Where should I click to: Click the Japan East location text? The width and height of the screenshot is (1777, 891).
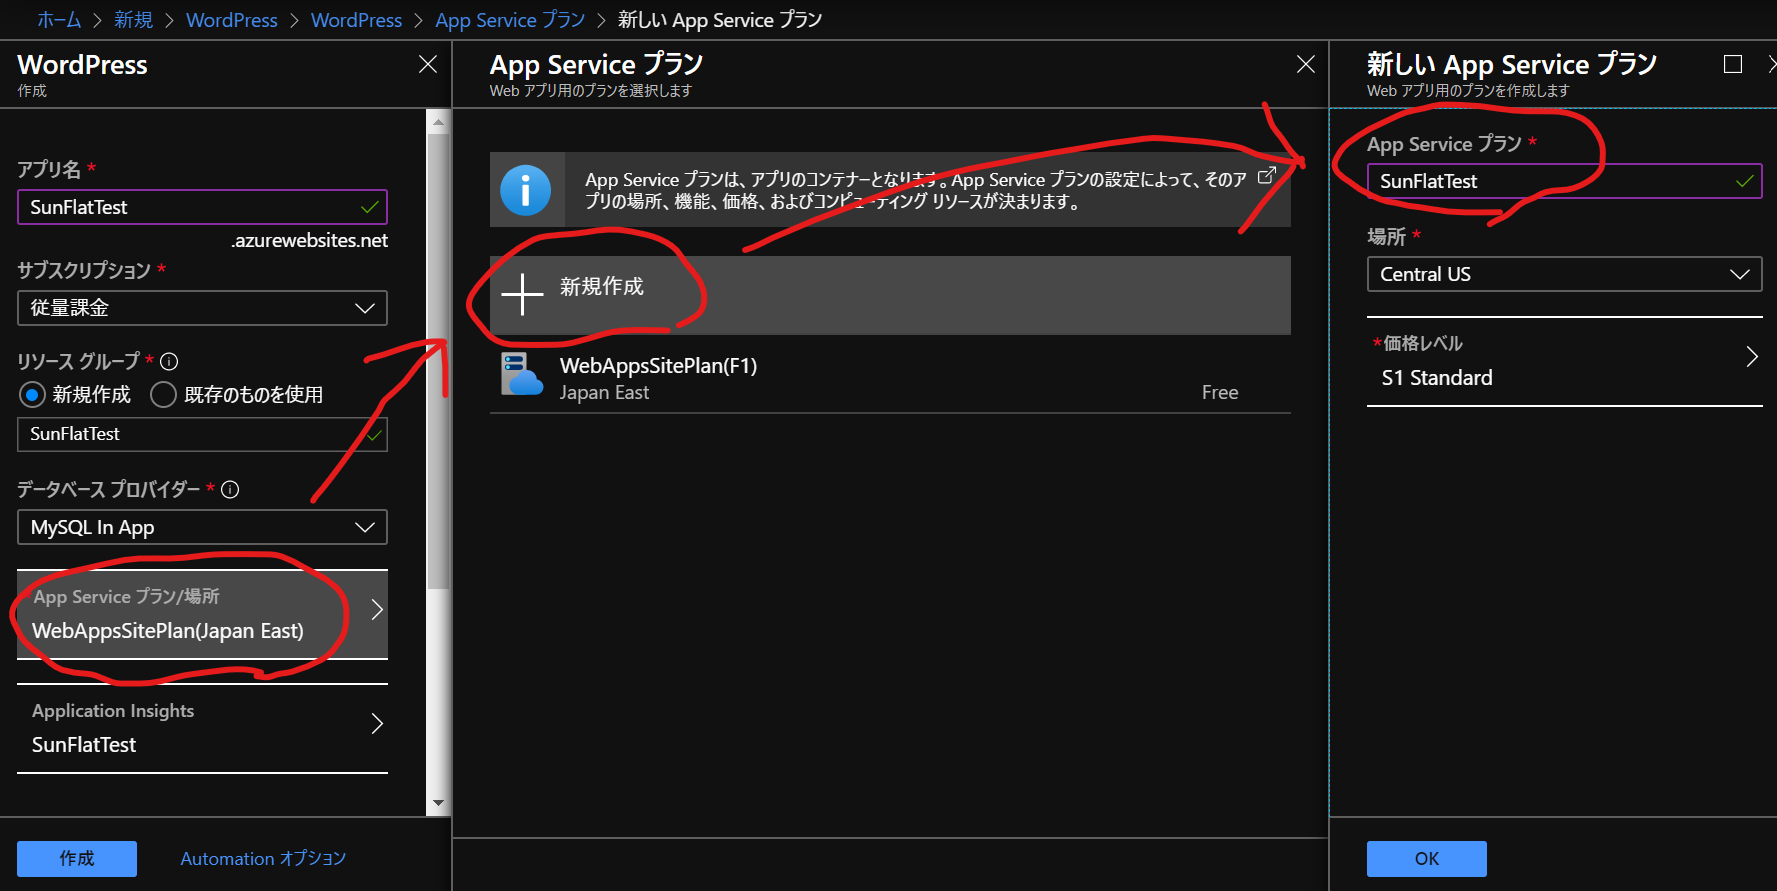point(604,393)
